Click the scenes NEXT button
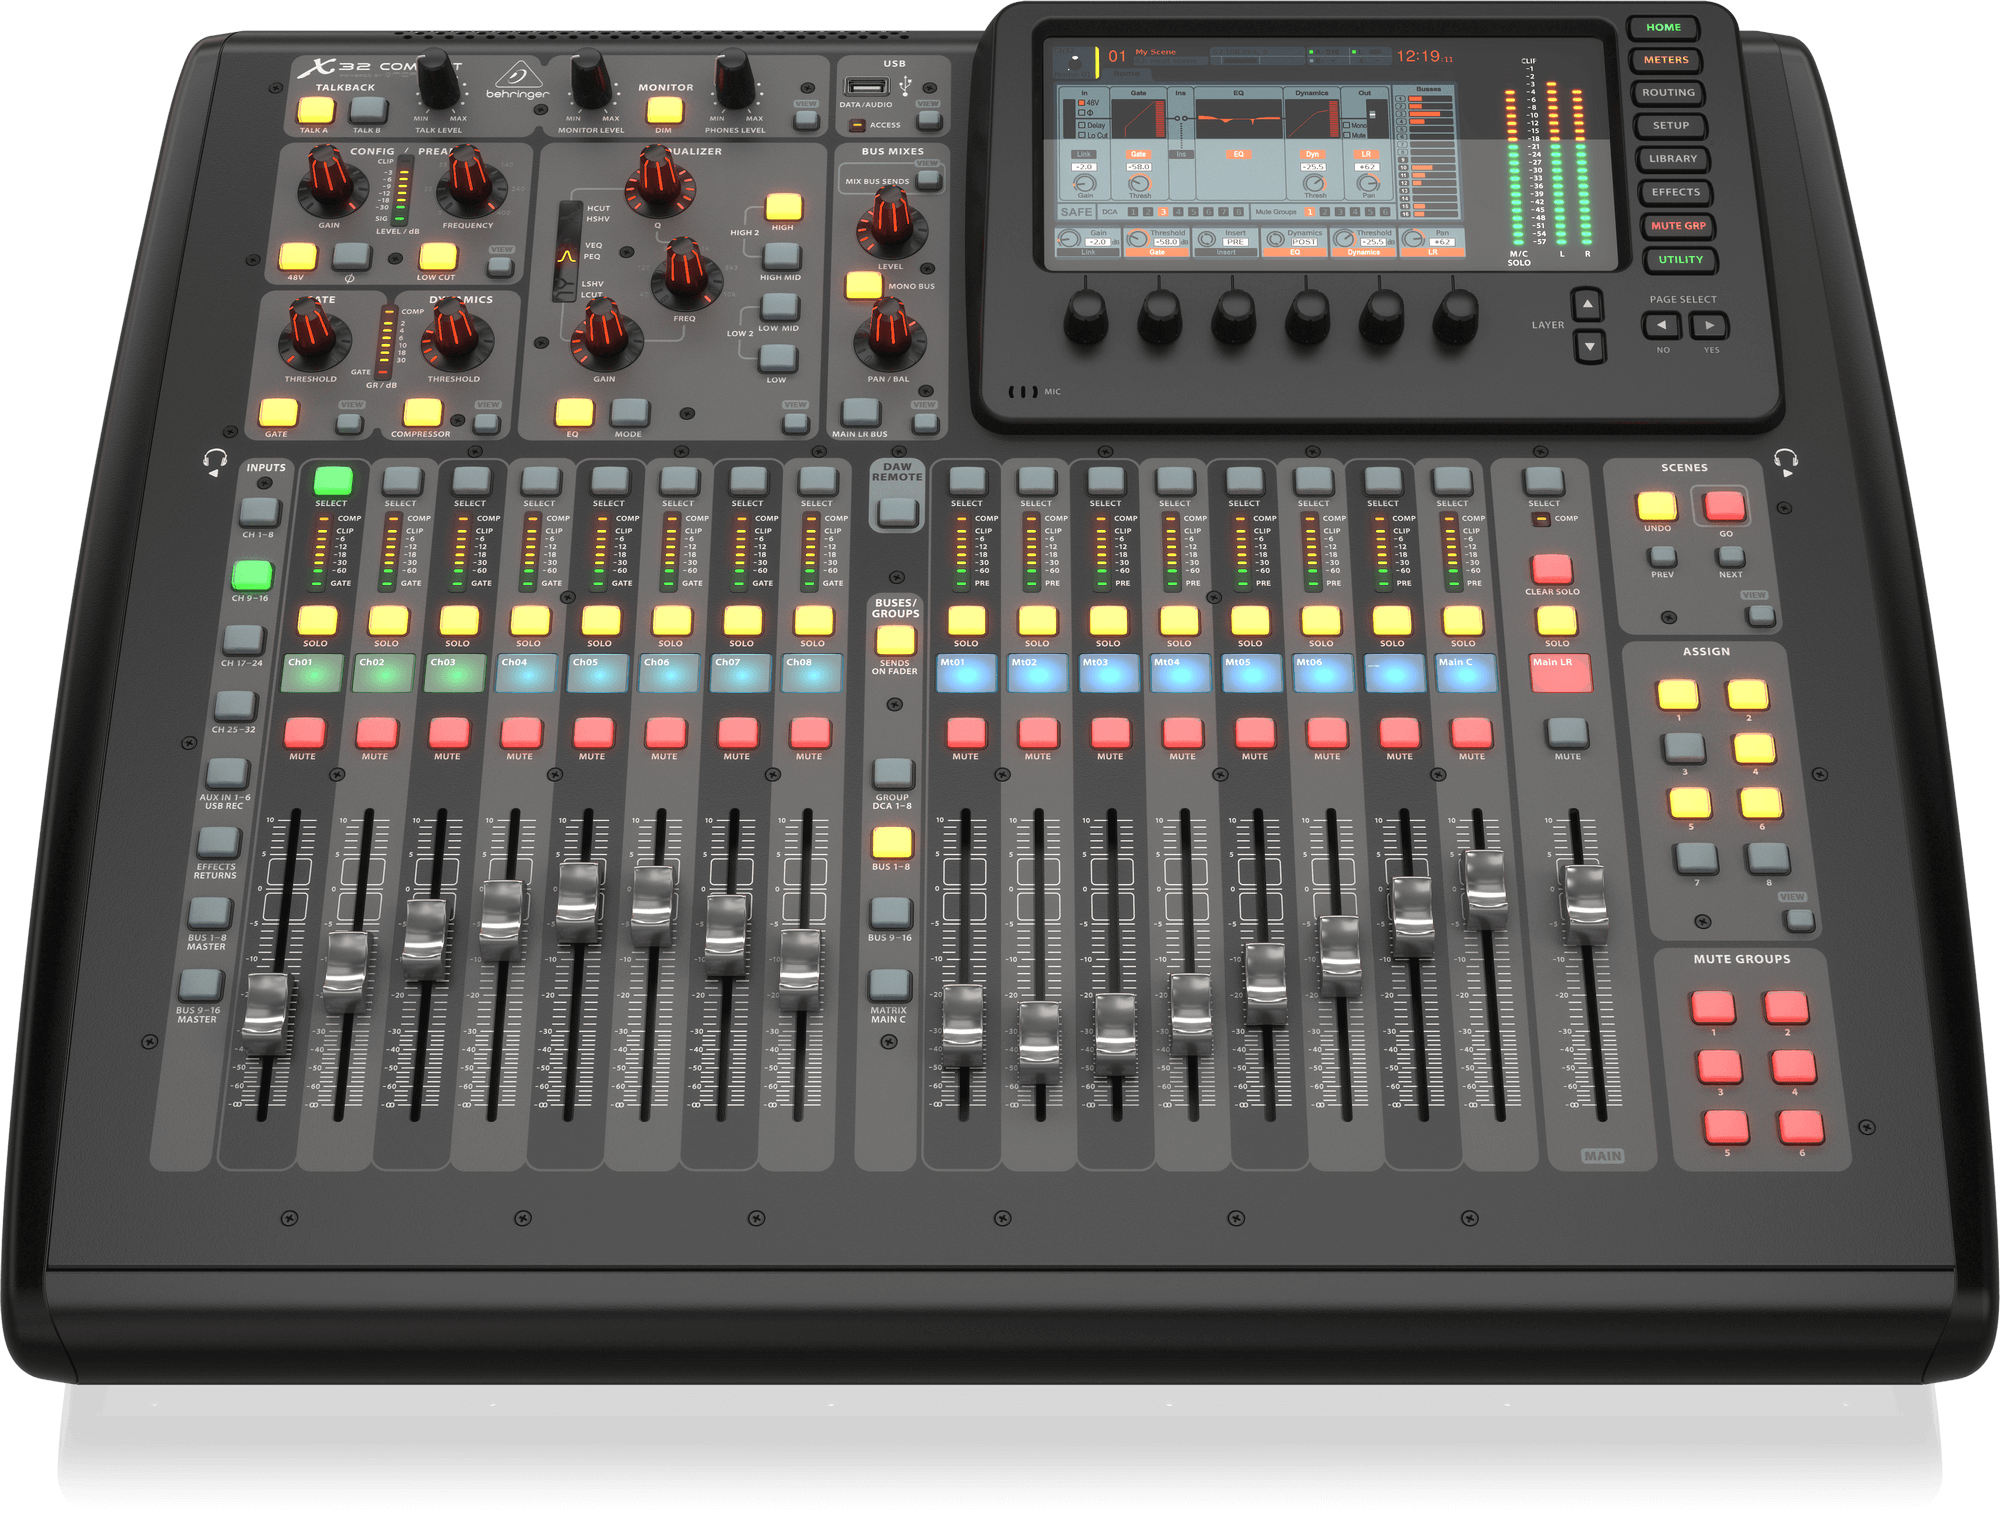The image size is (2000, 1514). (x=1730, y=556)
